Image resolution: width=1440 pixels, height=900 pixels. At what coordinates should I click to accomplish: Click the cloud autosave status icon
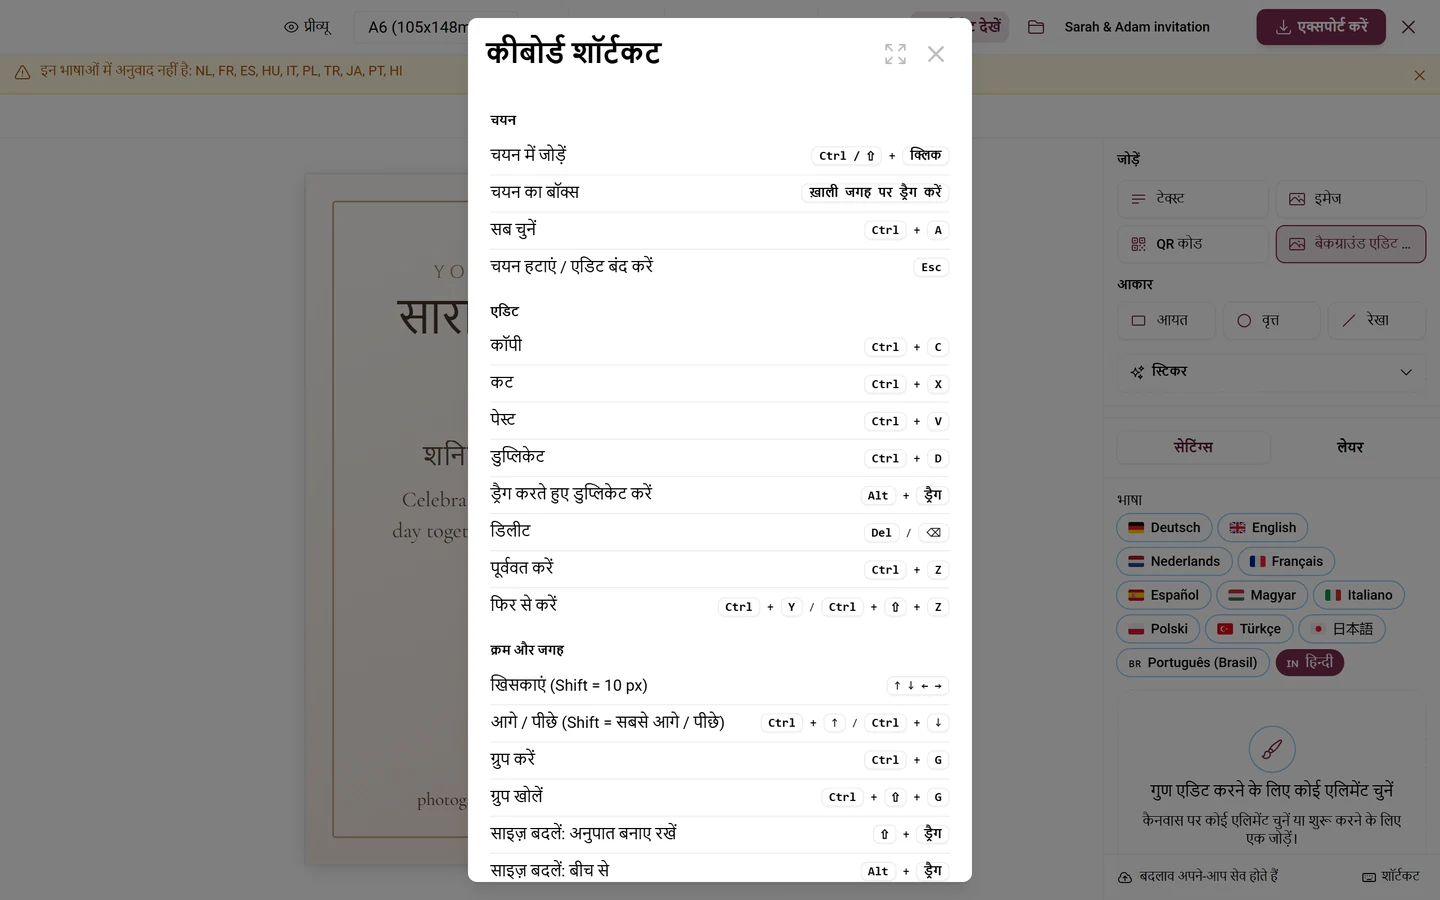1125,878
